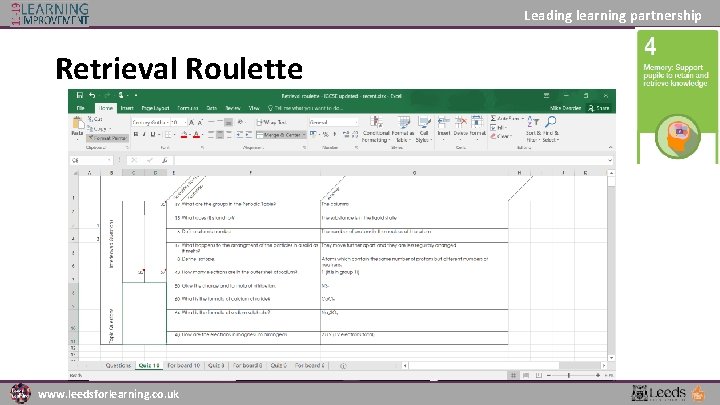The image size is (720, 405).
Task: Click the Fill button in Editing group
Action: [x=498, y=128]
